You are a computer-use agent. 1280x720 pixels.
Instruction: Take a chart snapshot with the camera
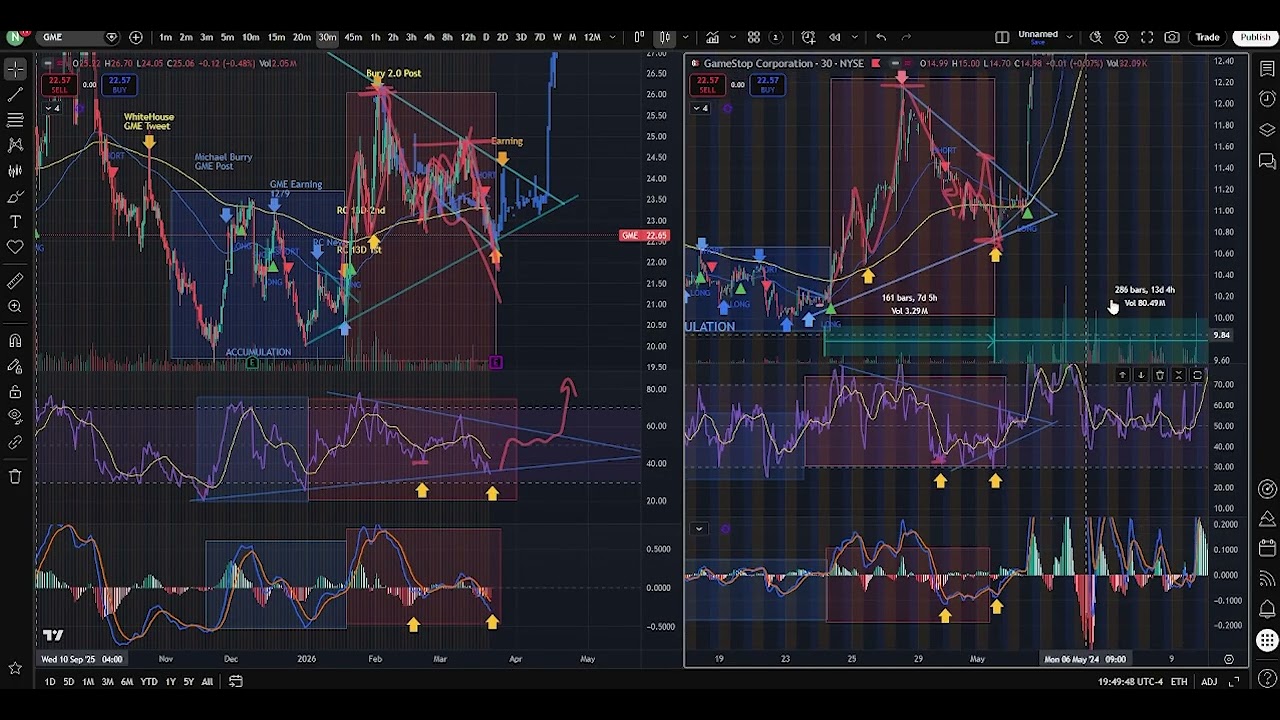(x=1172, y=37)
